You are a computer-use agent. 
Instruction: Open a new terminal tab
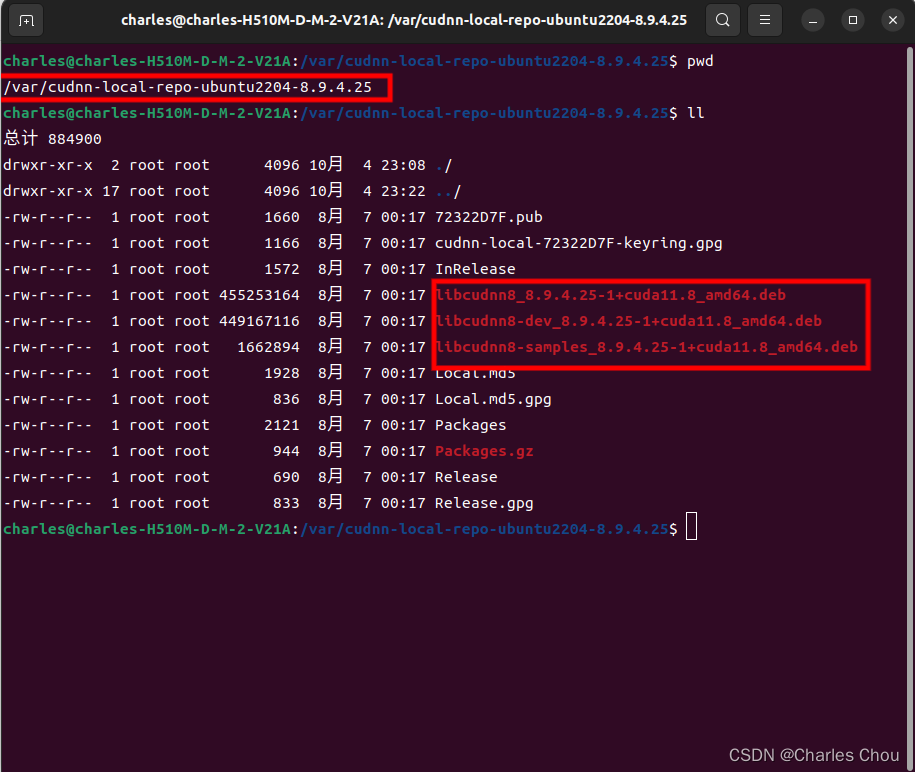pos(27,19)
